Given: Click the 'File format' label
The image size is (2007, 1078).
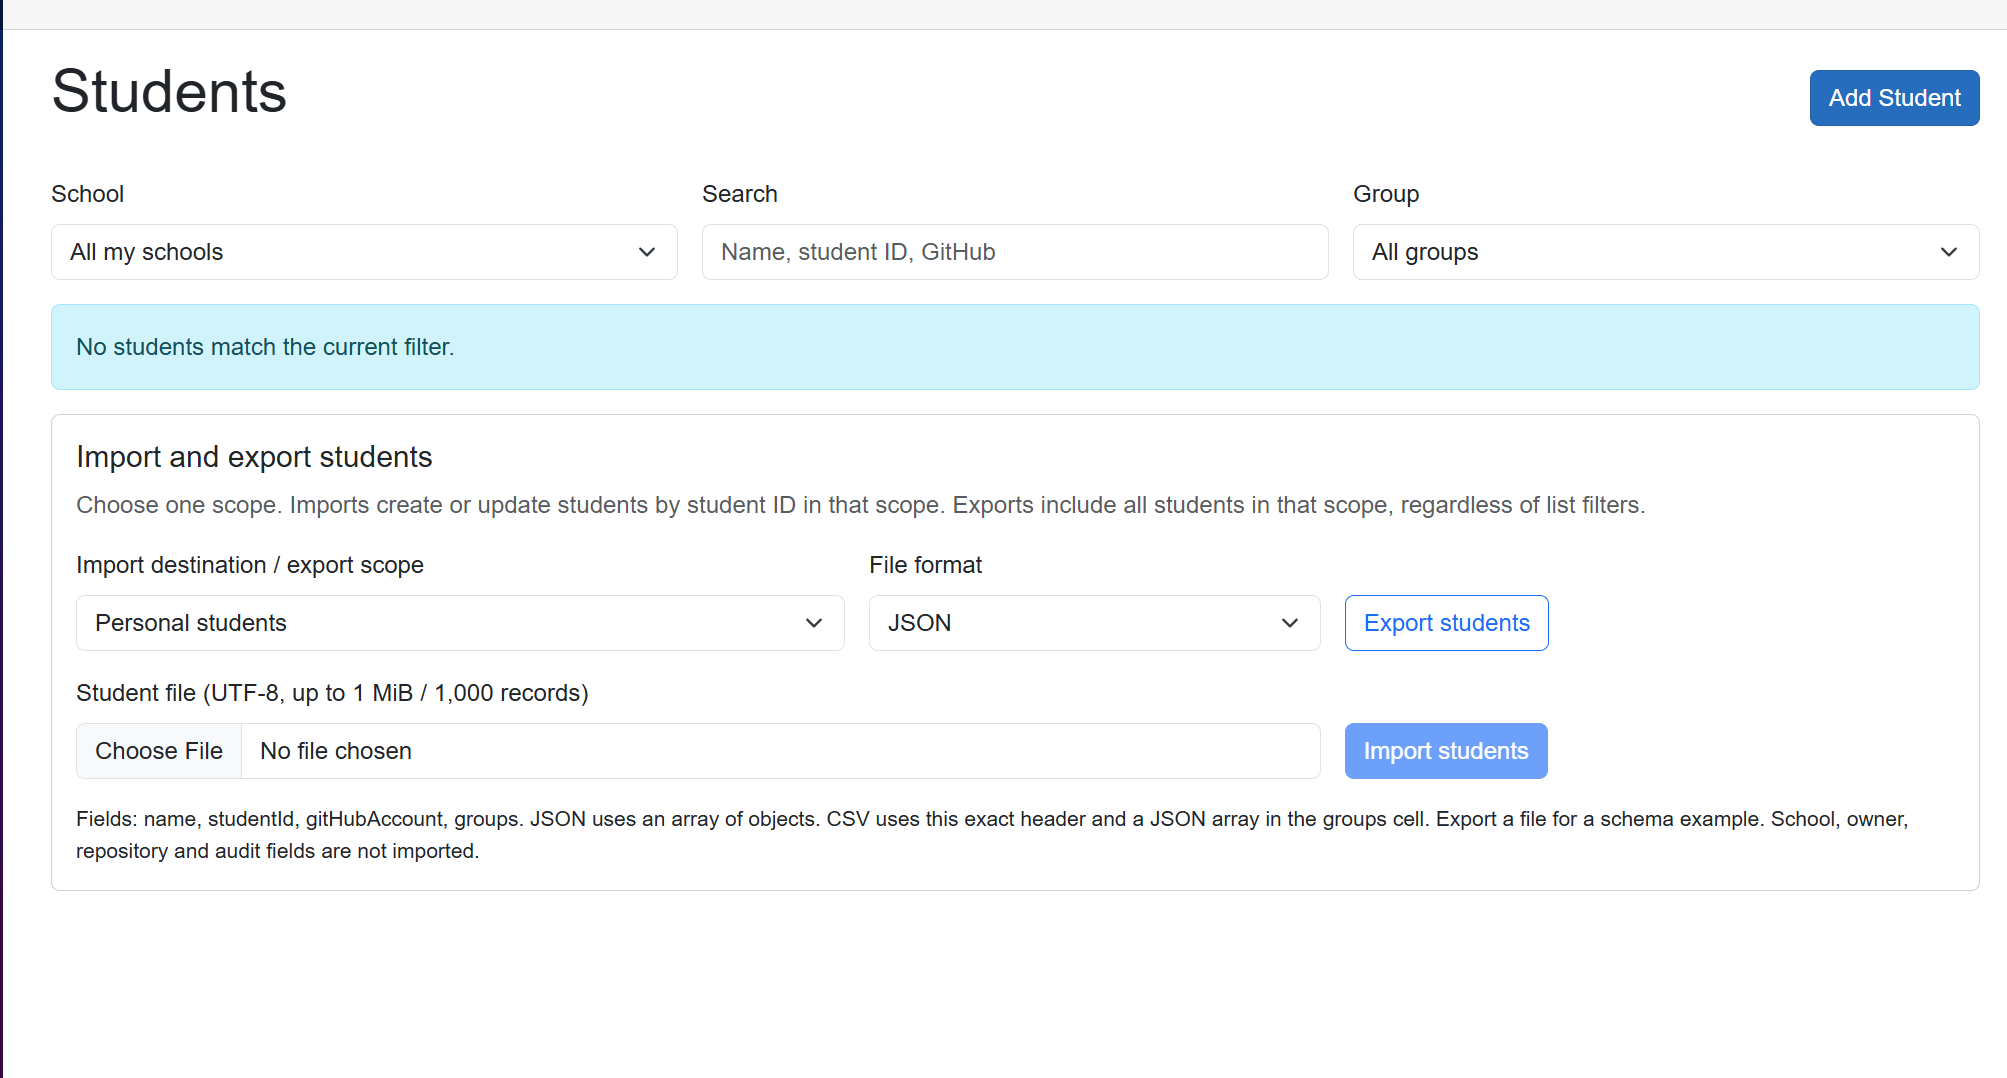Looking at the screenshot, I should pyautogui.click(x=925, y=565).
